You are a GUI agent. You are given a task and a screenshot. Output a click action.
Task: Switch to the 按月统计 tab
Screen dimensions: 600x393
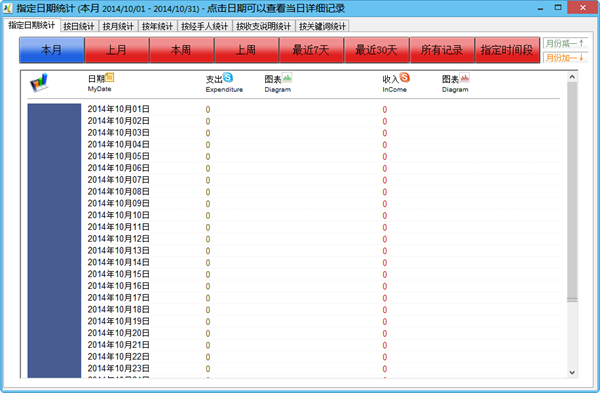(x=118, y=26)
